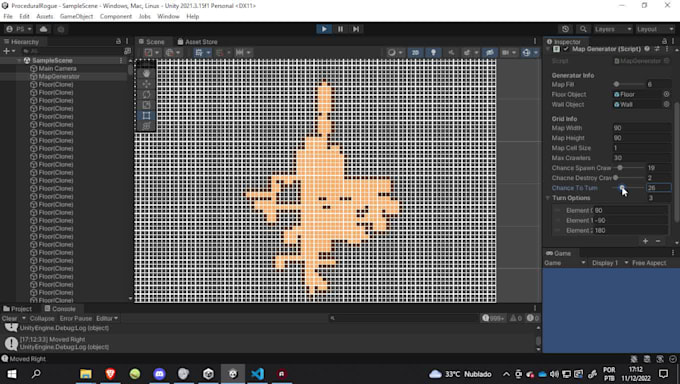Remove Turn Options element with minus

click(658, 241)
